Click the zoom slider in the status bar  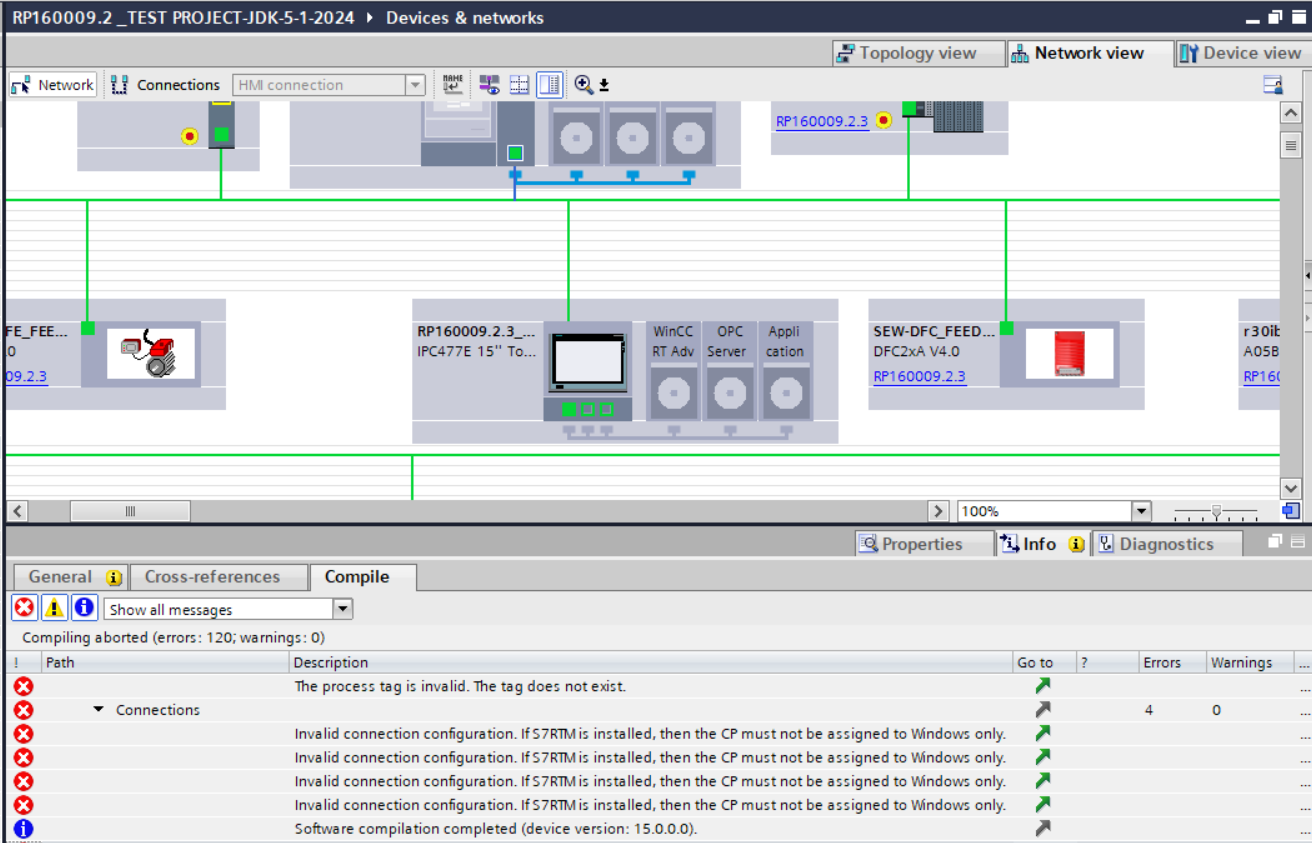[1216, 512]
